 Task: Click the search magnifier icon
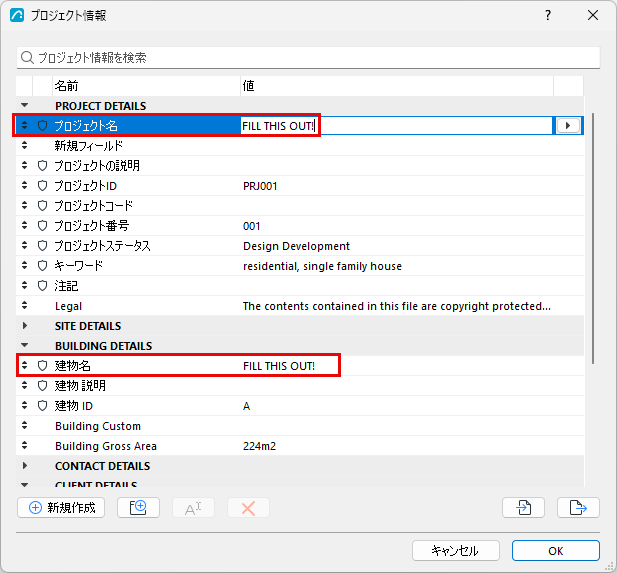coord(27,57)
